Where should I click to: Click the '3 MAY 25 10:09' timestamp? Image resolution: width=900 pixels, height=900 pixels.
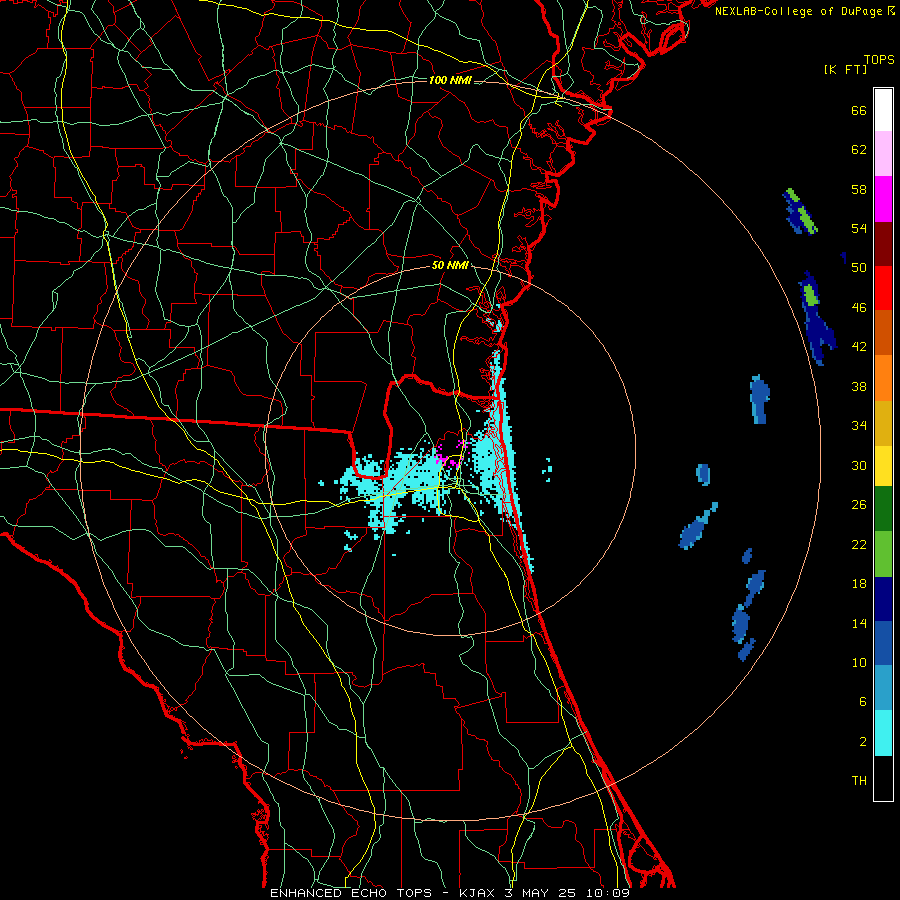point(567,893)
